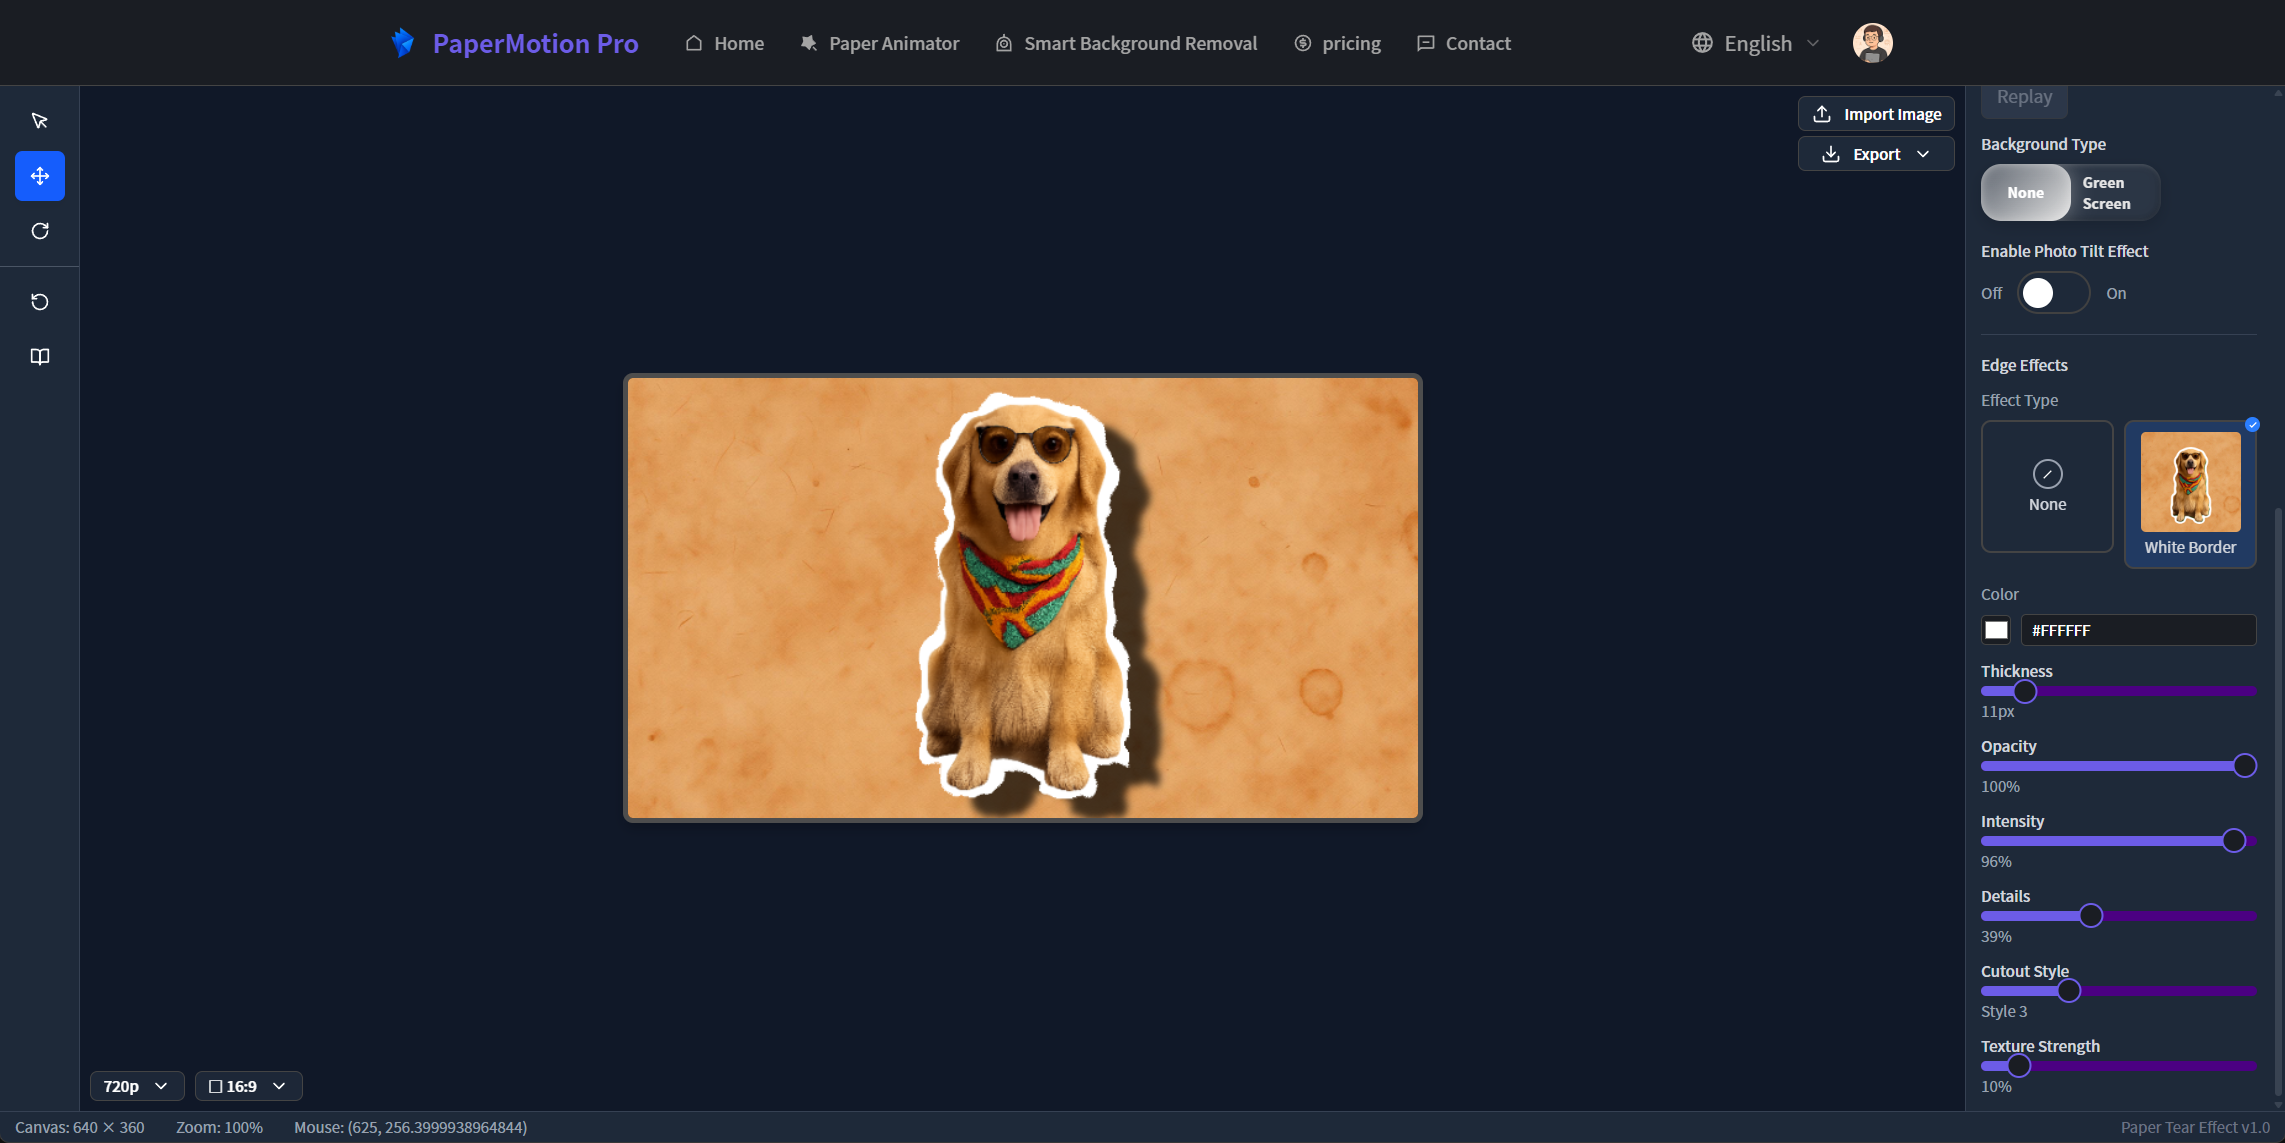
Task: Select Green Screen background type
Action: [2105, 192]
